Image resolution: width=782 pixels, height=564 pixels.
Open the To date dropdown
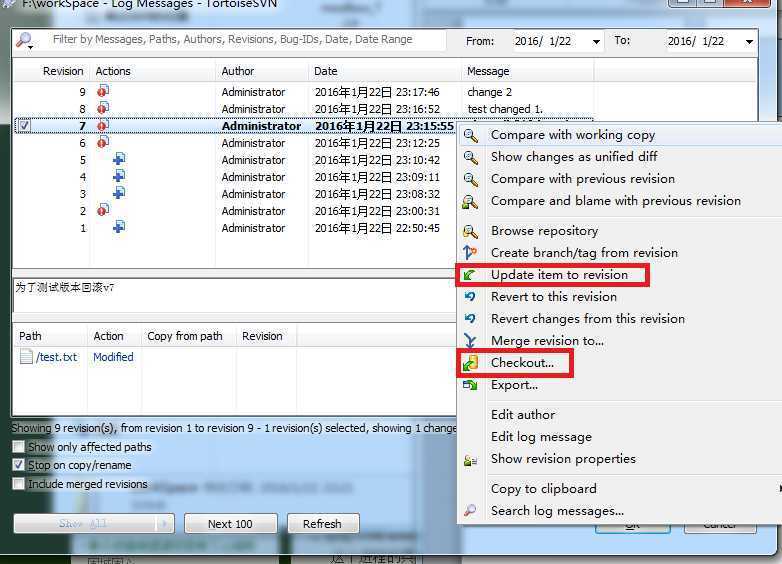tap(749, 42)
